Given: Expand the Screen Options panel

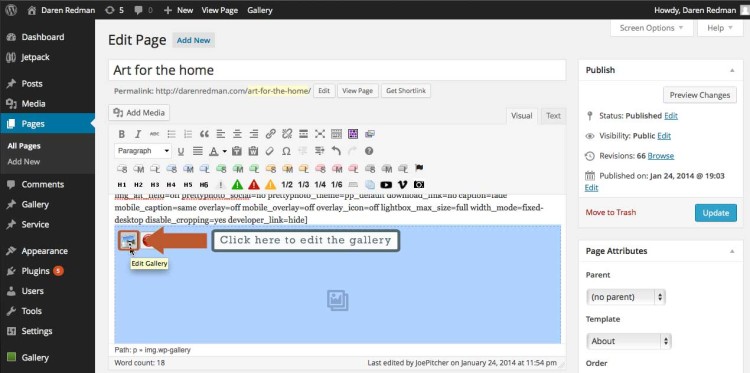Looking at the screenshot, I should click(651, 28).
